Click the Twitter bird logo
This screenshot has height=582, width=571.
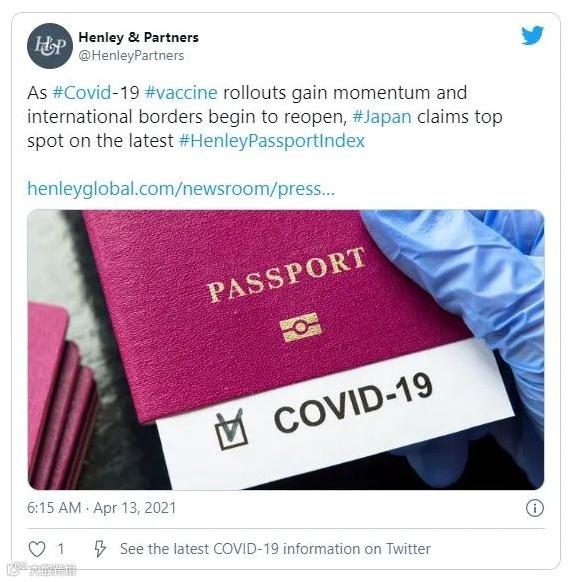(532, 36)
